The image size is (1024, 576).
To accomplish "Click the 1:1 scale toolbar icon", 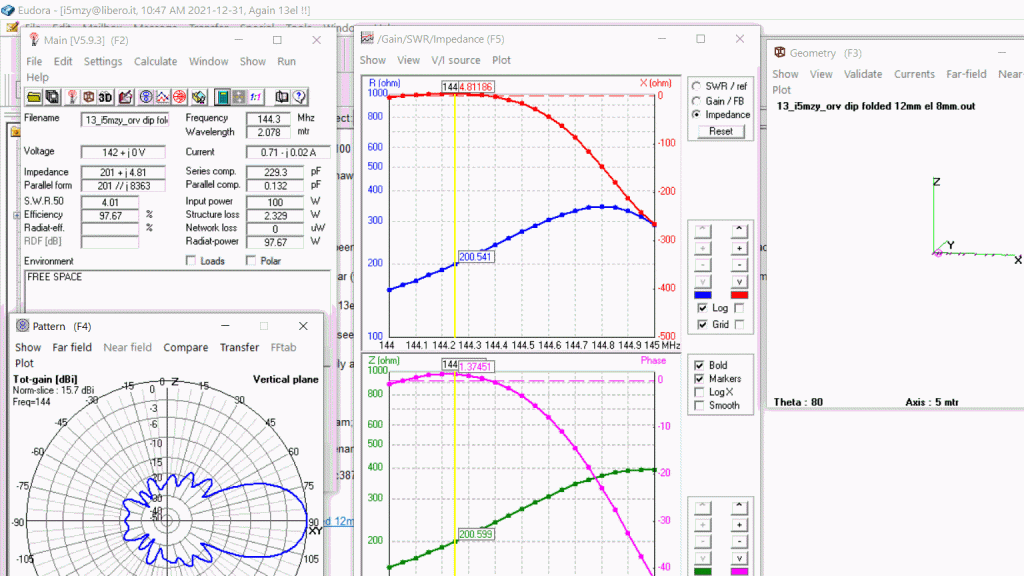I will 256,97.
